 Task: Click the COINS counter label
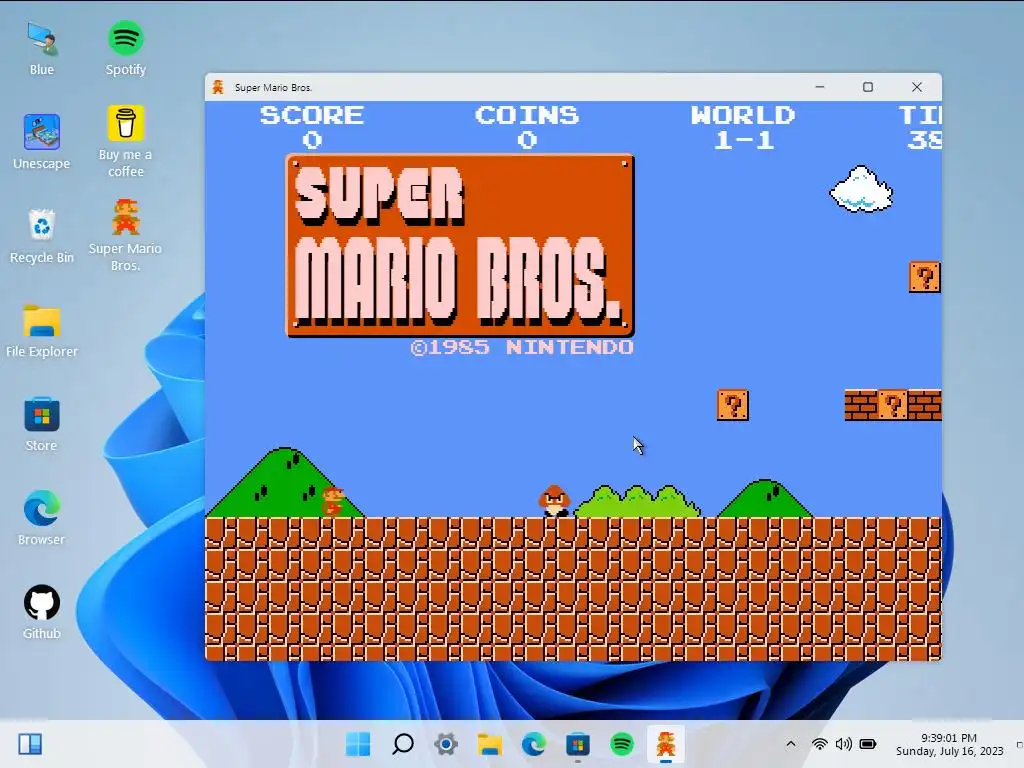point(527,116)
